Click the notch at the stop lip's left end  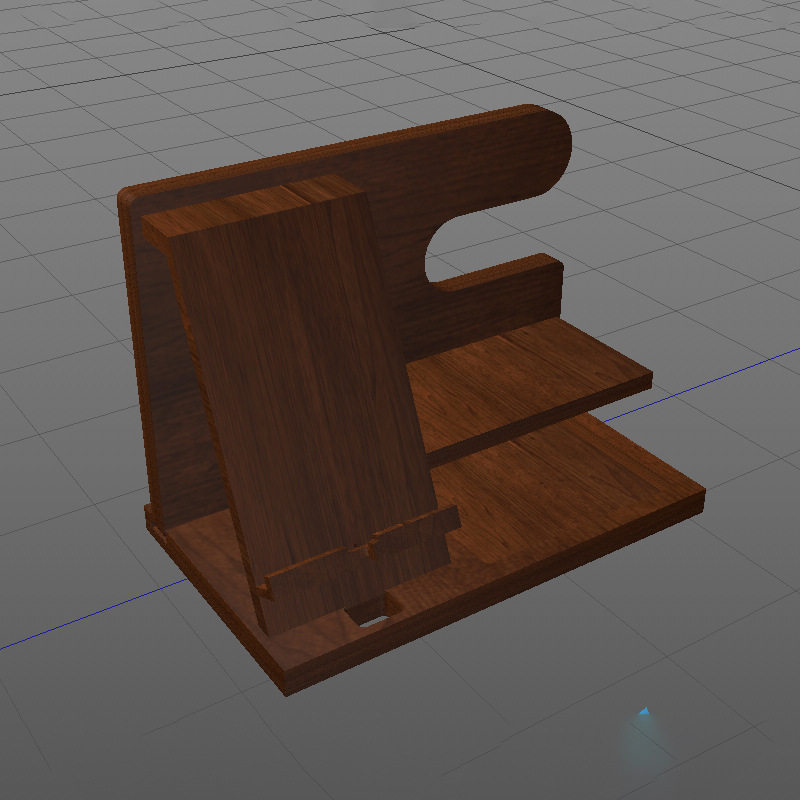[267, 590]
